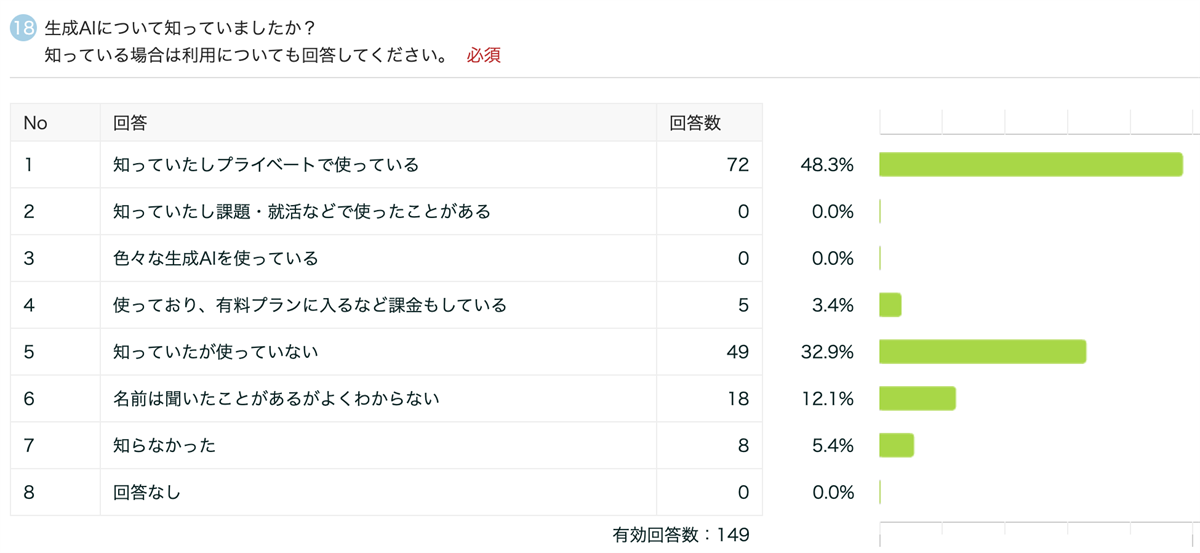Click the 名前は聞いたことがあるがよくわからない answer

[277, 399]
